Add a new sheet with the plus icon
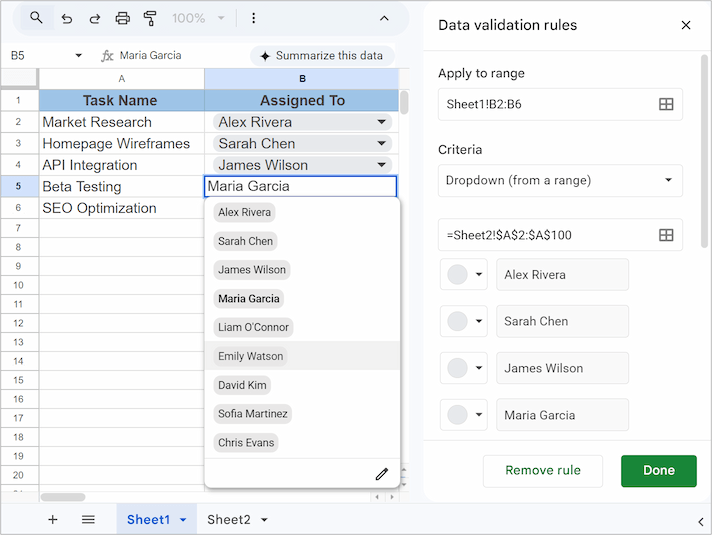Image resolution: width=712 pixels, height=535 pixels. (x=53, y=520)
